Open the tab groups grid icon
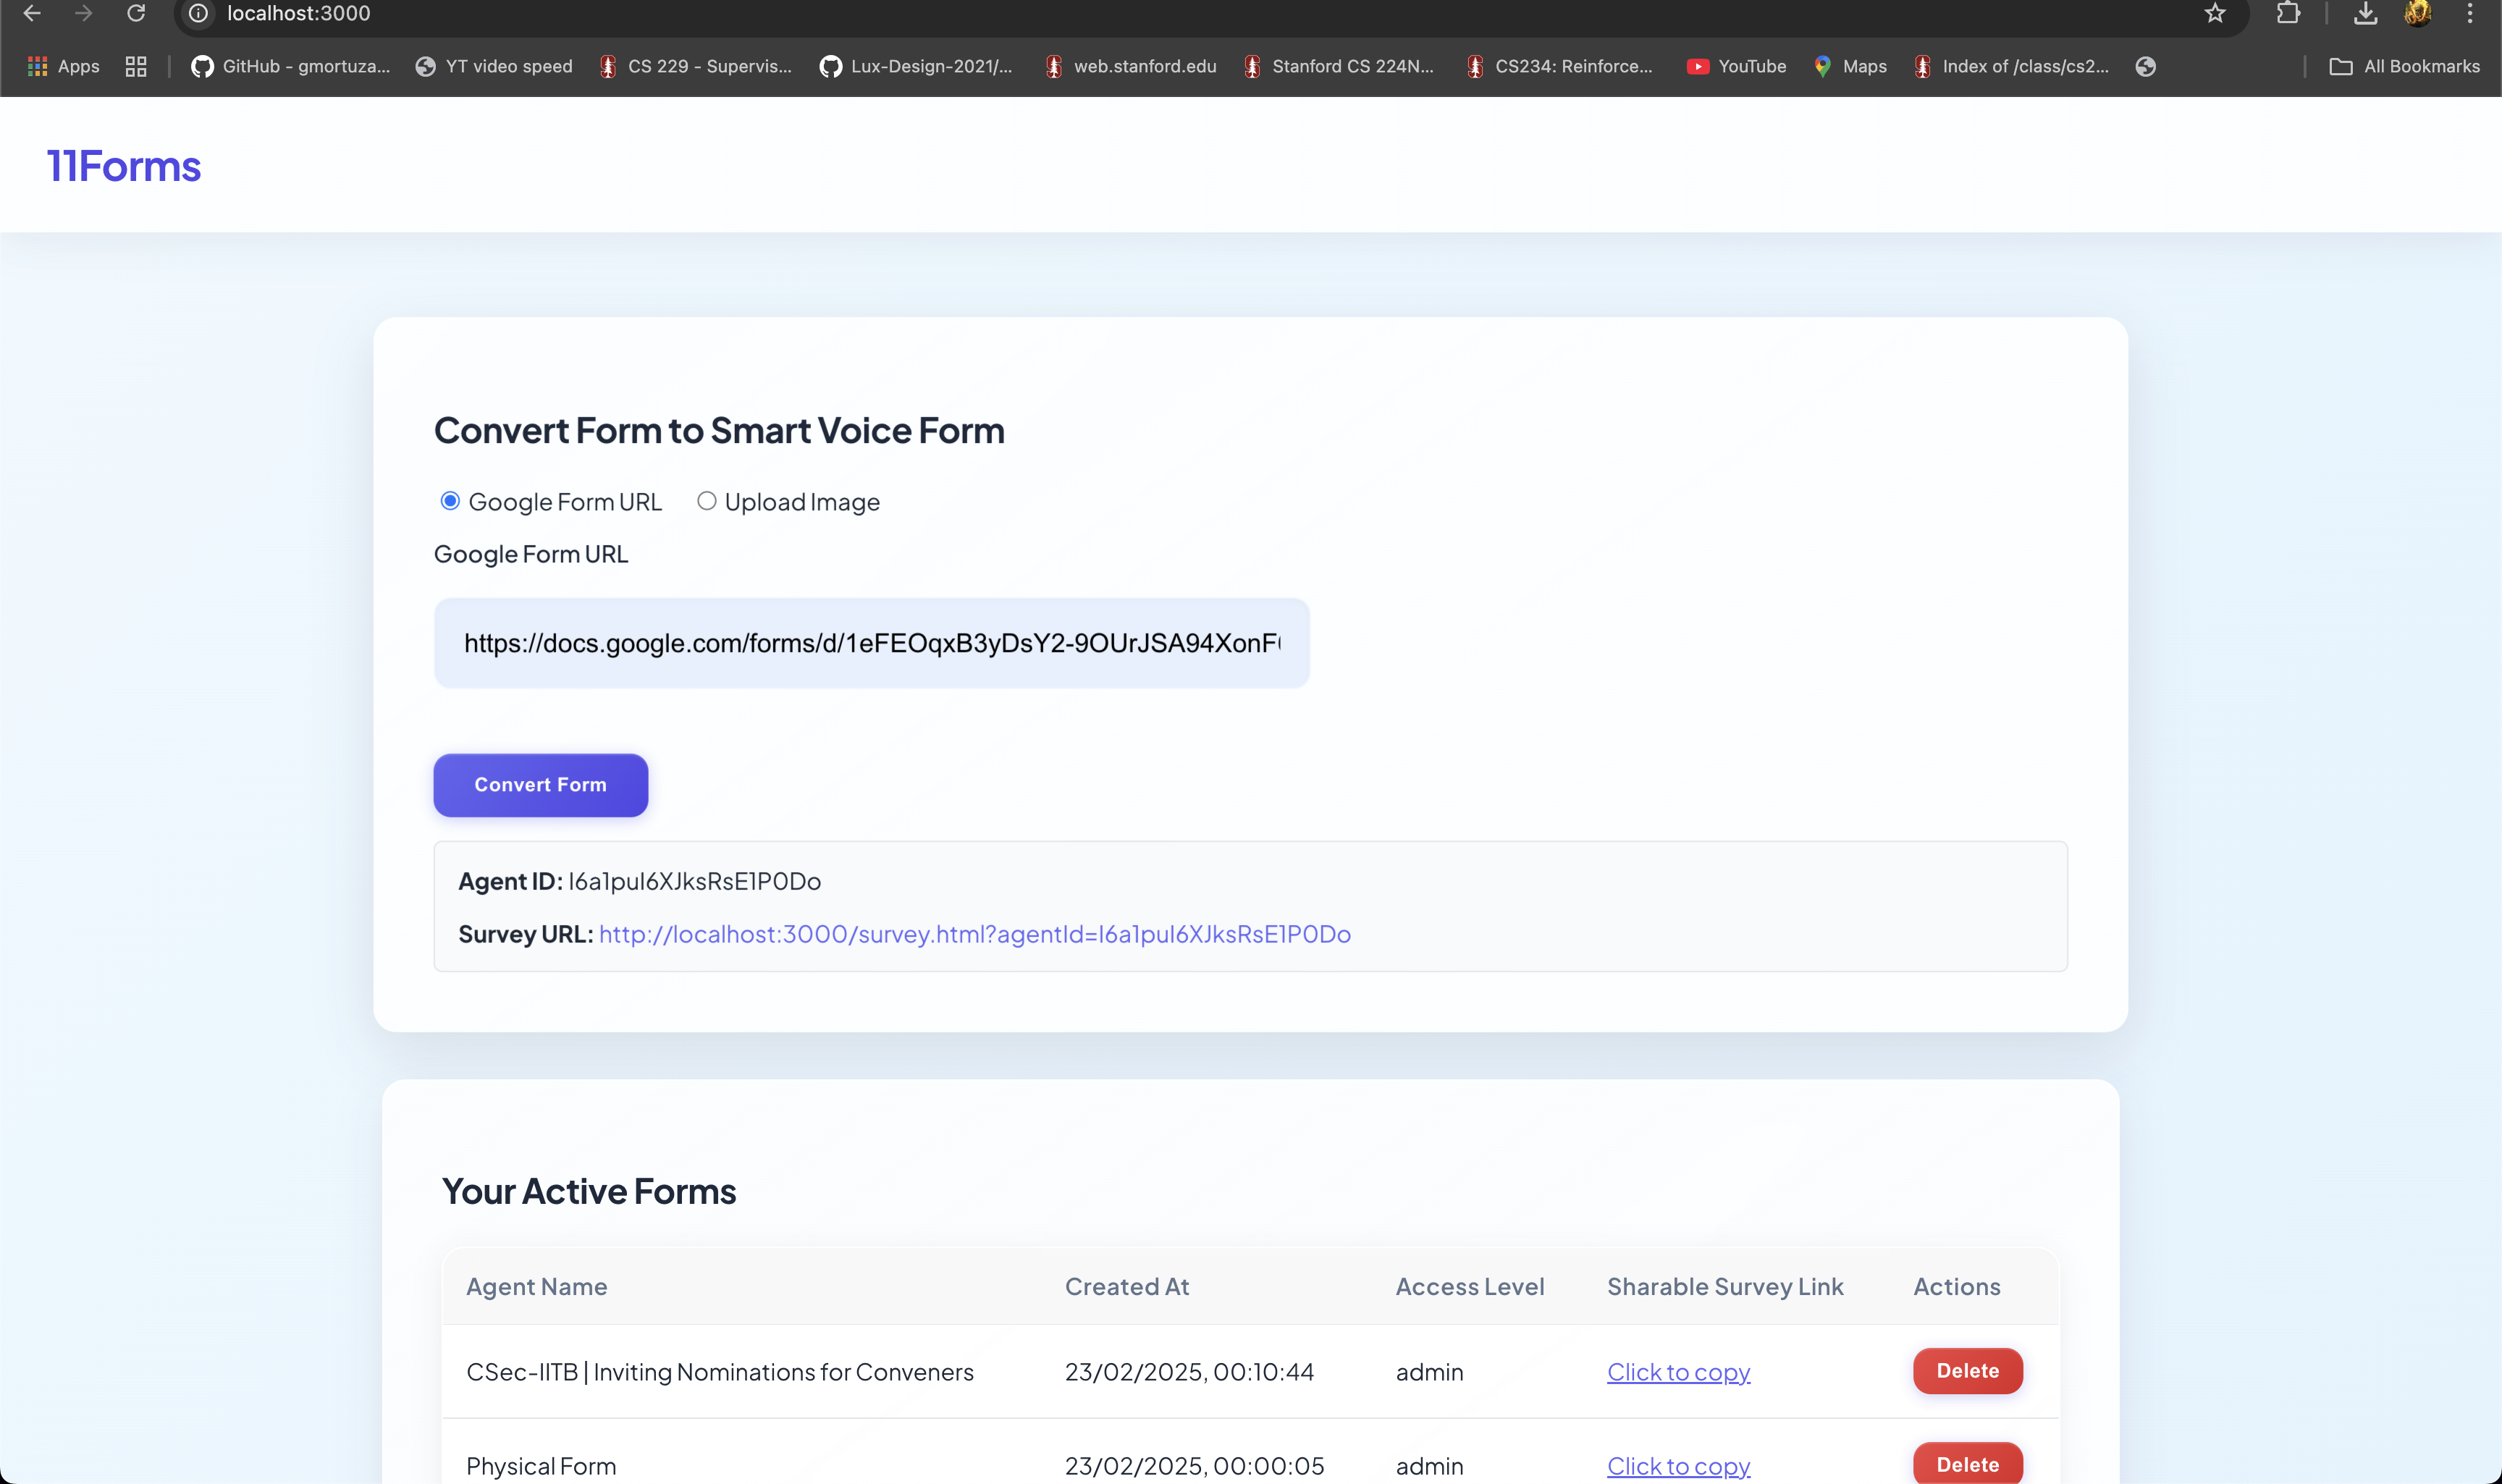Viewport: 2502px width, 1484px height. tap(136, 66)
